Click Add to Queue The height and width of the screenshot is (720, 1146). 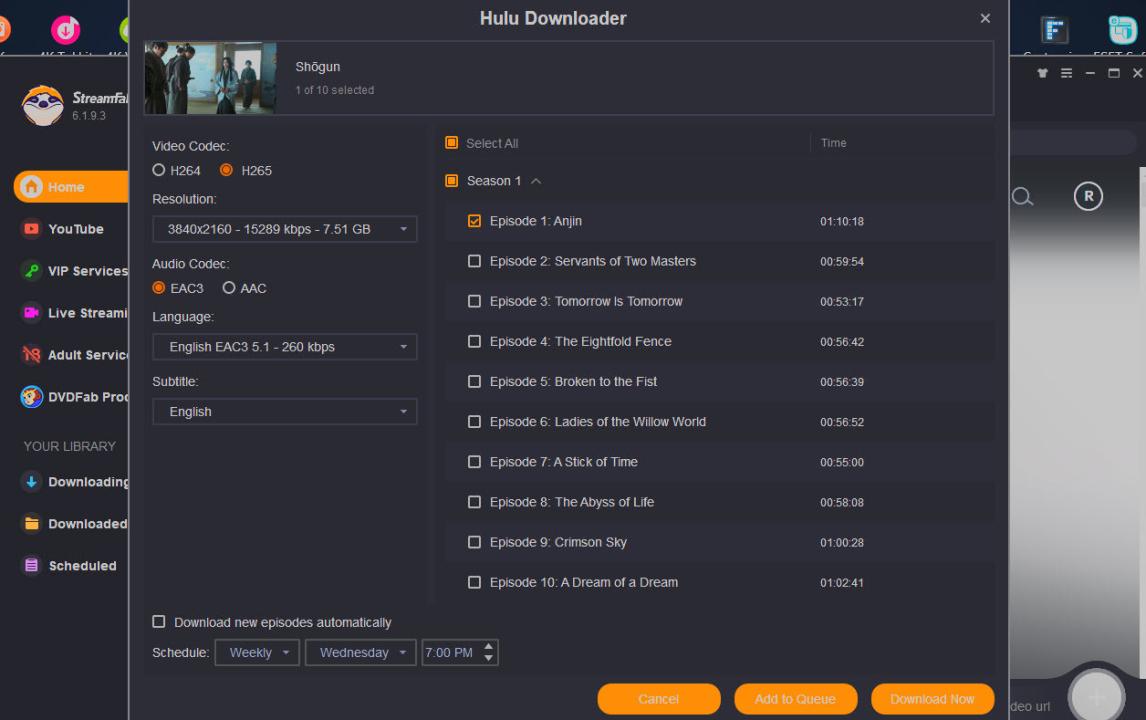tap(795, 699)
